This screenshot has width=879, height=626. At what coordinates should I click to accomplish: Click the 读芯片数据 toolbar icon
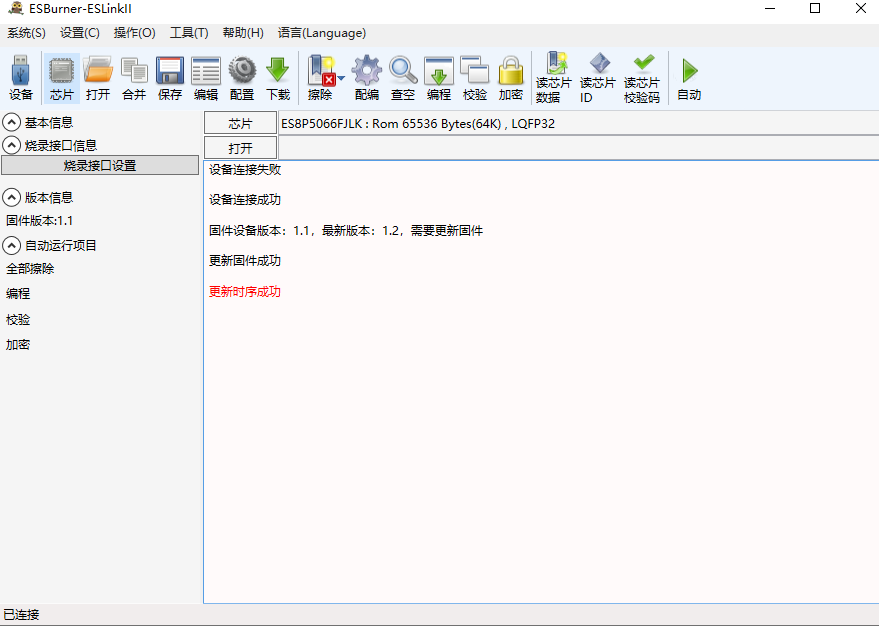click(554, 78)
